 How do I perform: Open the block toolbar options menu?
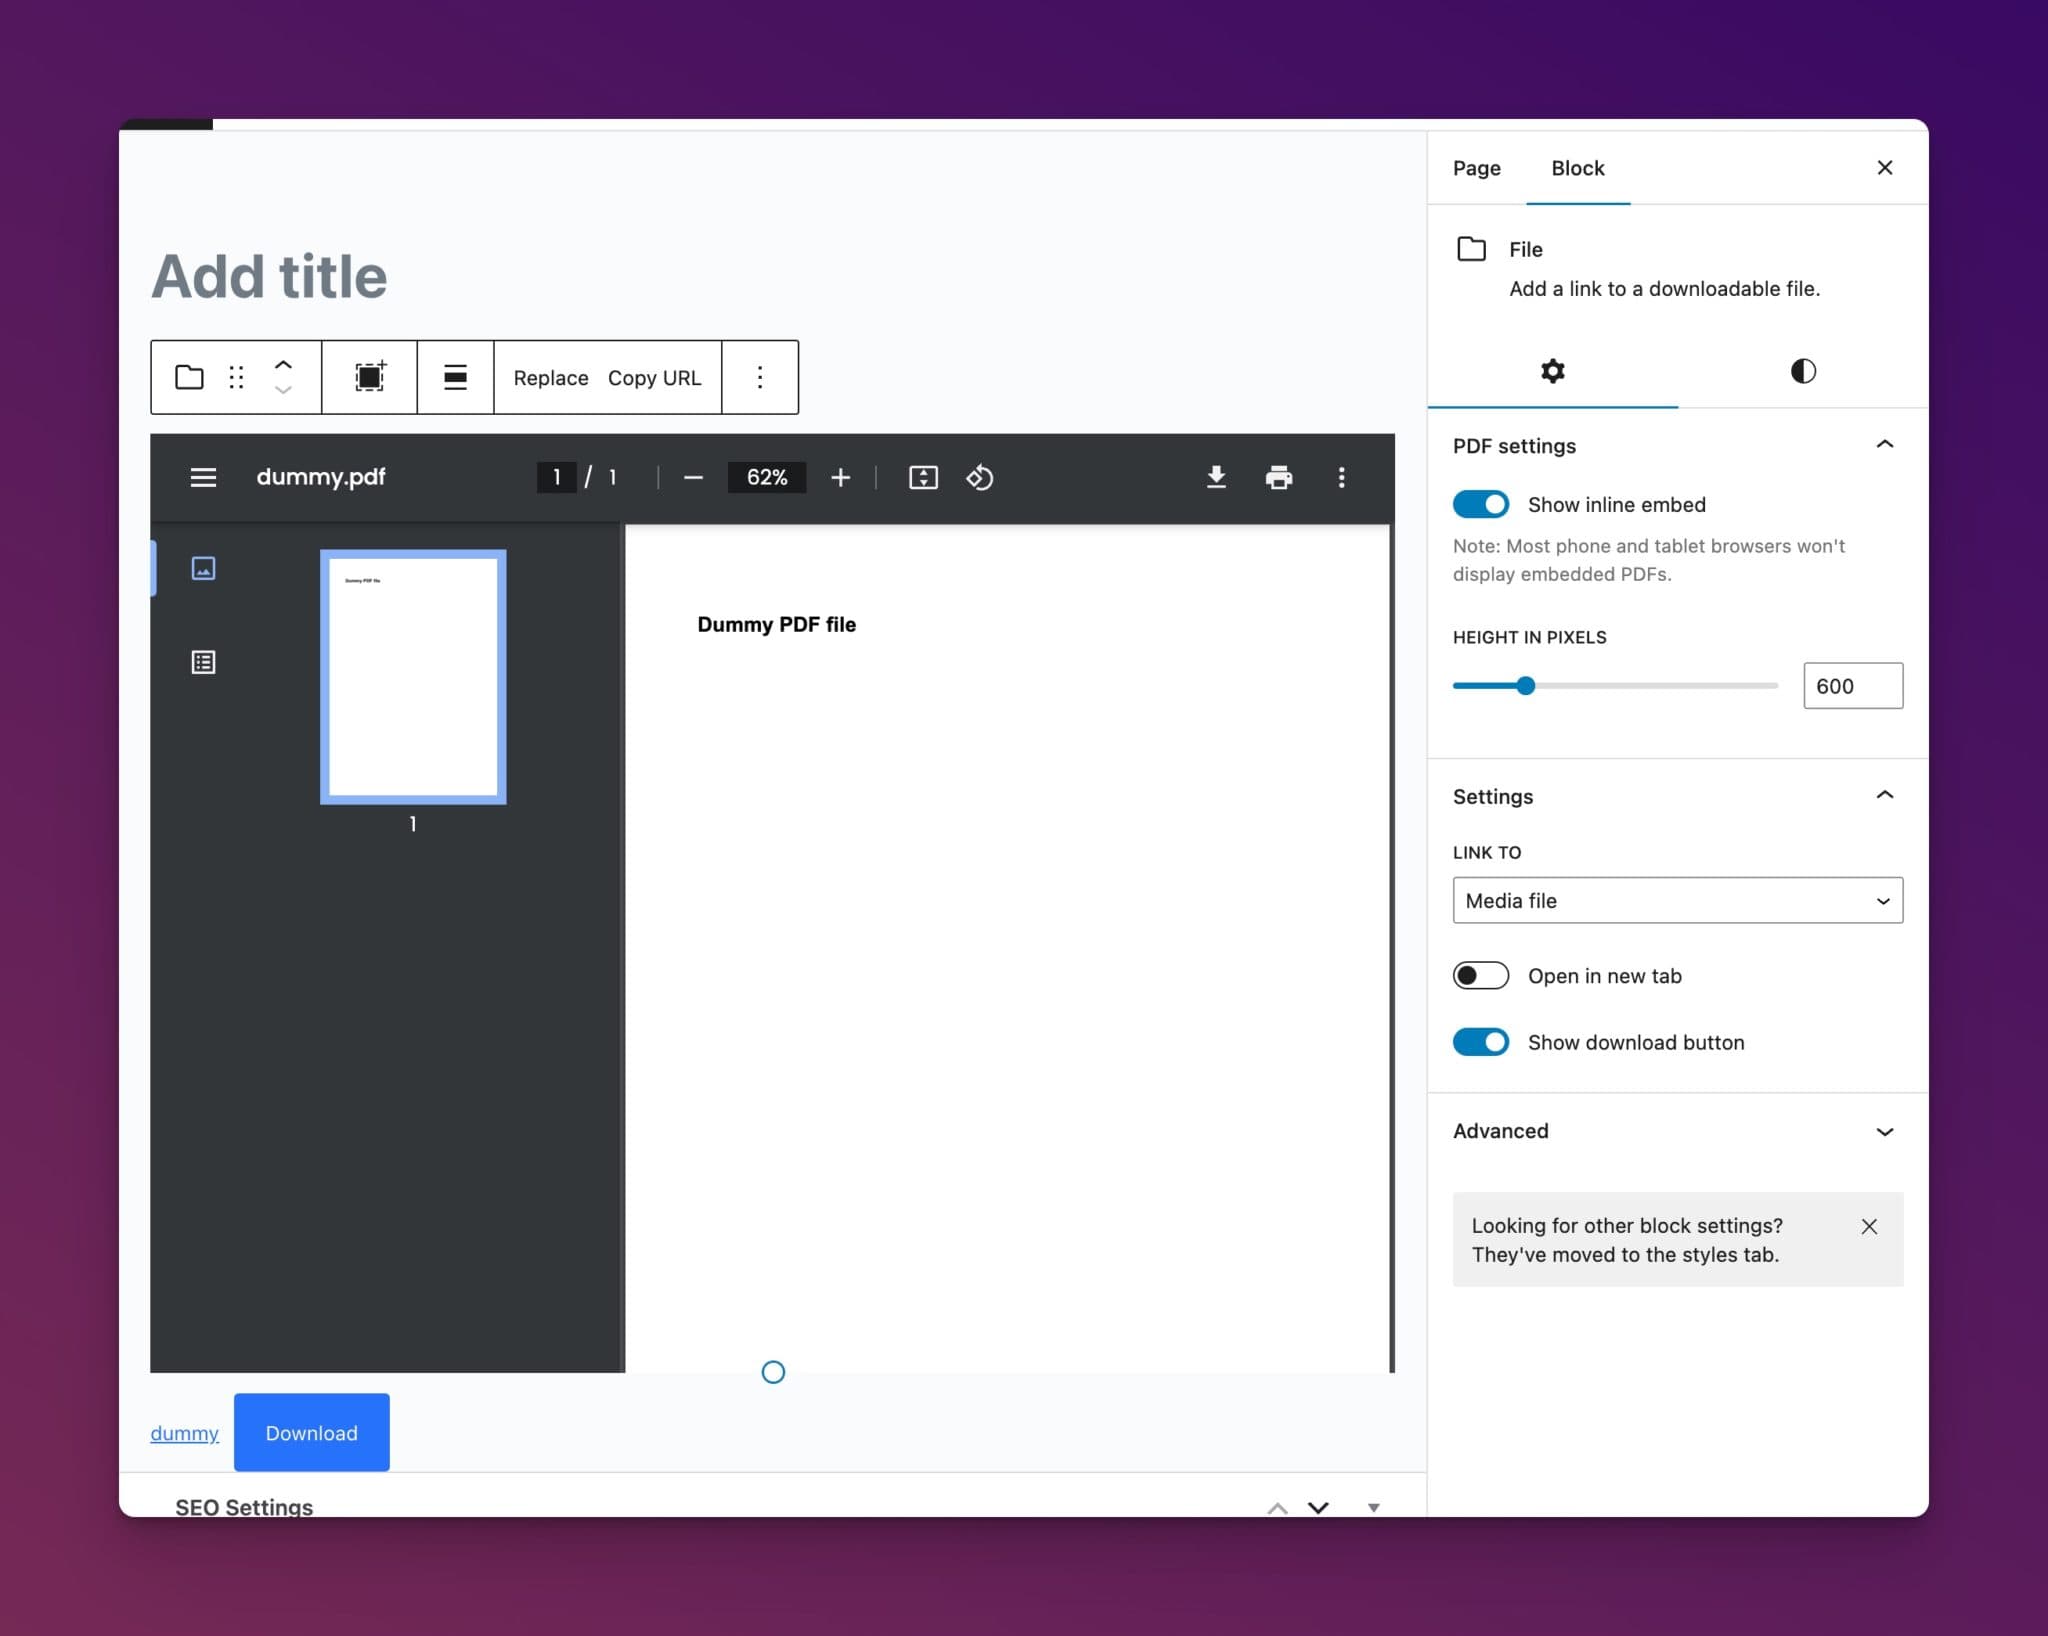760,377
